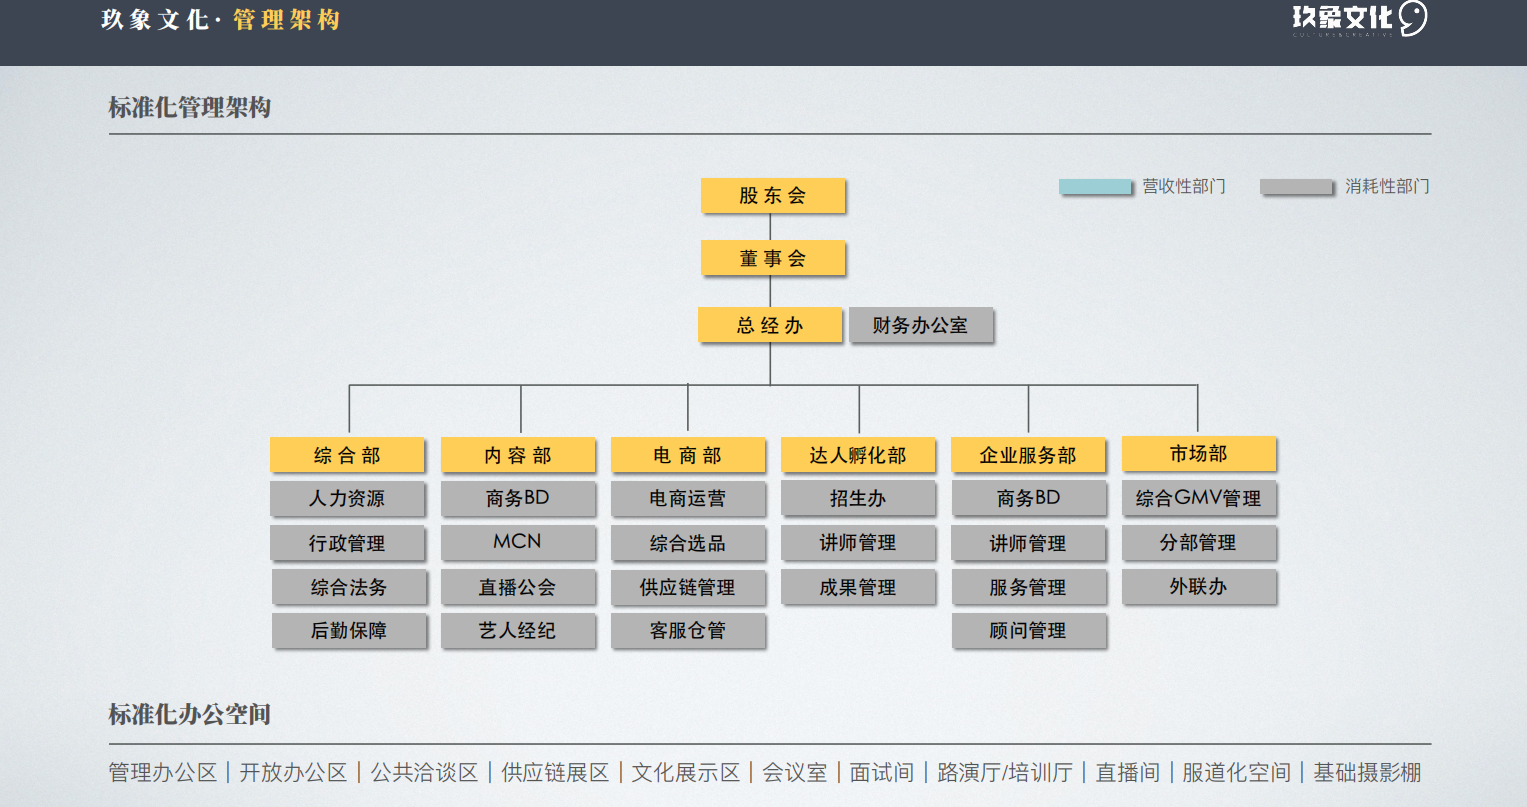Toggle the 消耗性部门 legend entry
The image size is (1527, 807).
(1383, 186)
